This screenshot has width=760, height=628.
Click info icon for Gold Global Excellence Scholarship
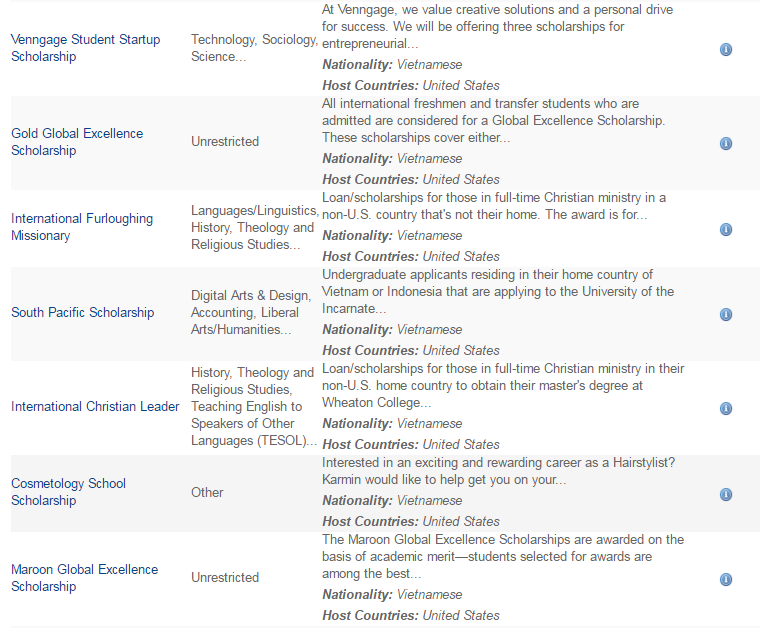[x=726, y=143]
